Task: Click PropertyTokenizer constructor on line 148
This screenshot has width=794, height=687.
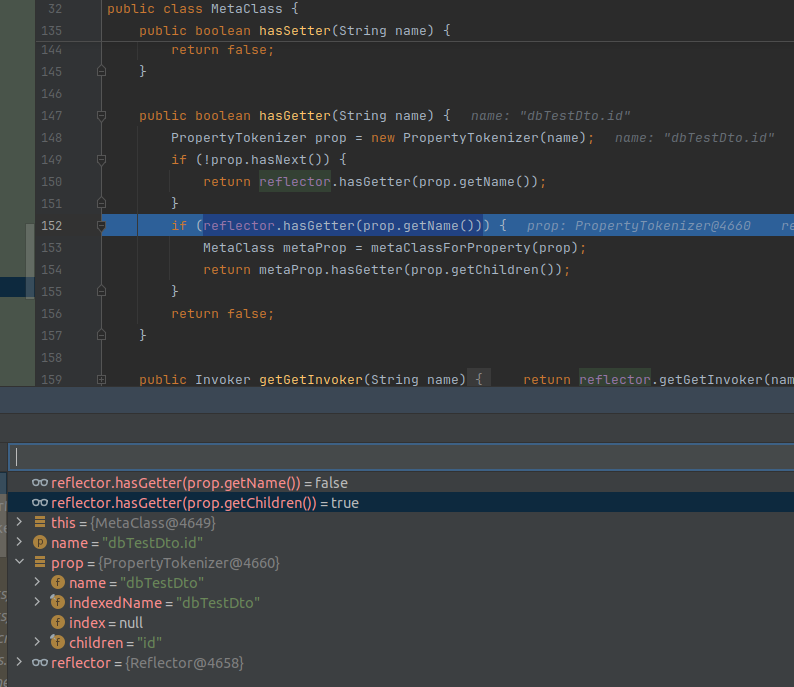Action: pyautogui.click(x=470, y=138)
